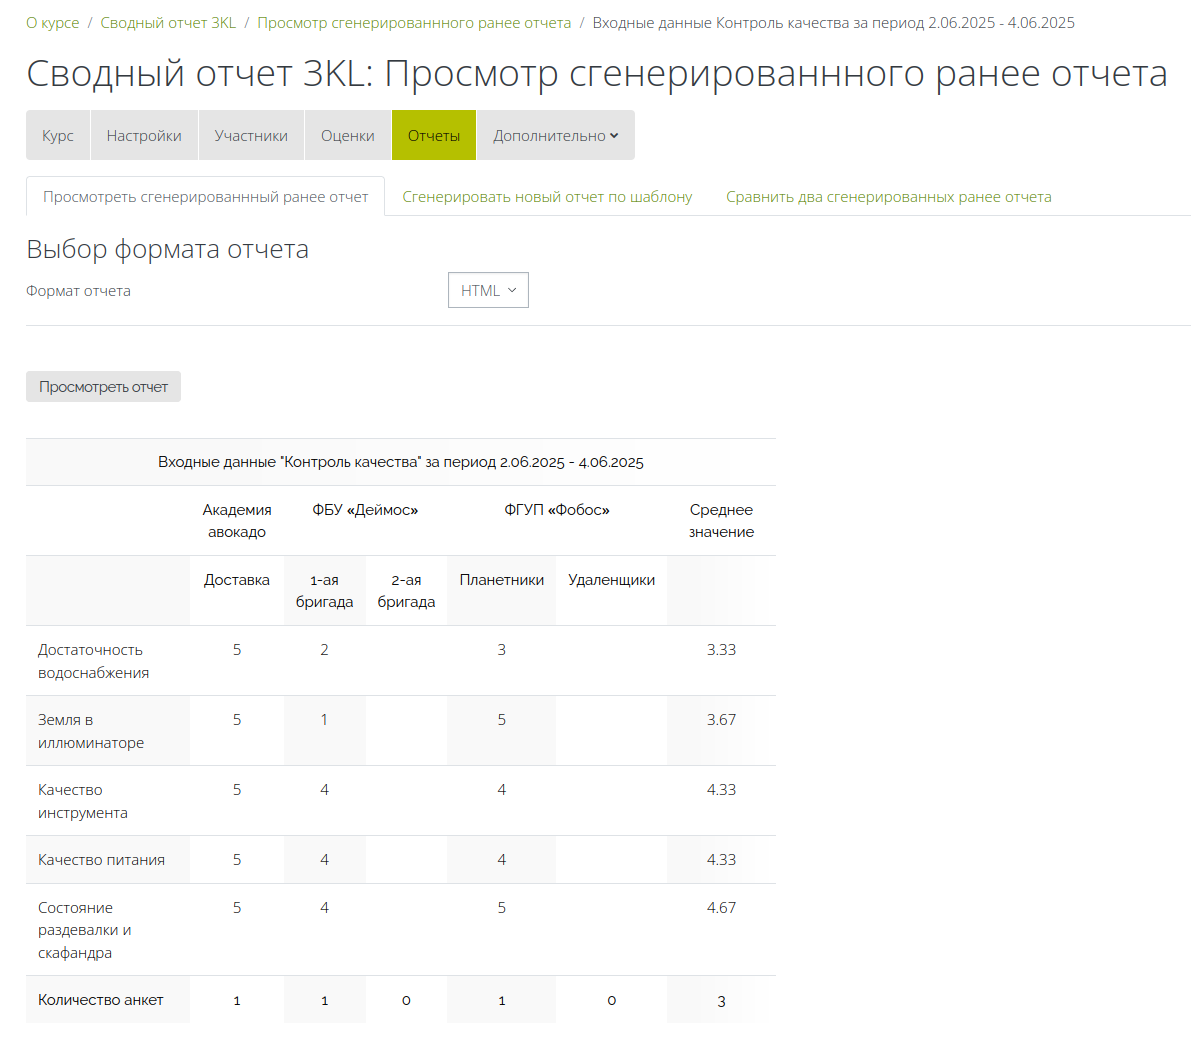Expand the Дополнительно menu
Image resolution: width=1191 pixels, height=1055 pixels.
pos(555,135)
